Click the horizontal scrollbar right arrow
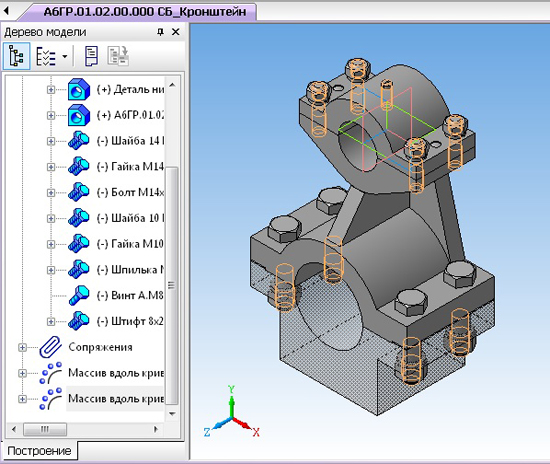 [x=156, y=429]
